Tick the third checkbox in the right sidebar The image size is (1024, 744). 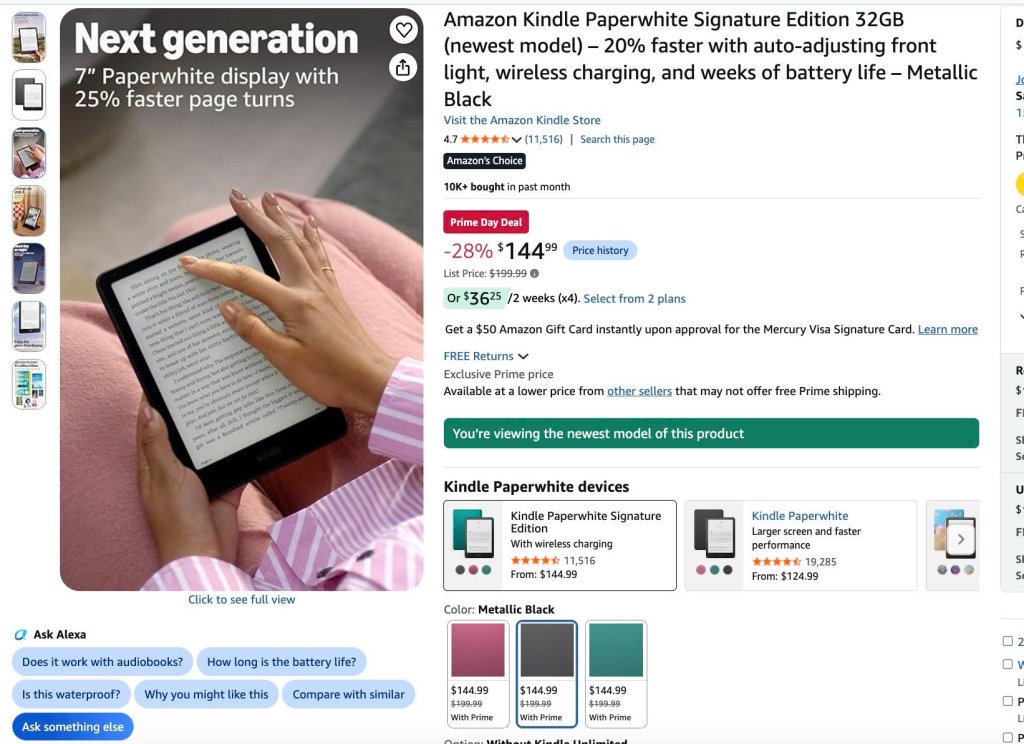[x=1008, y=702]
